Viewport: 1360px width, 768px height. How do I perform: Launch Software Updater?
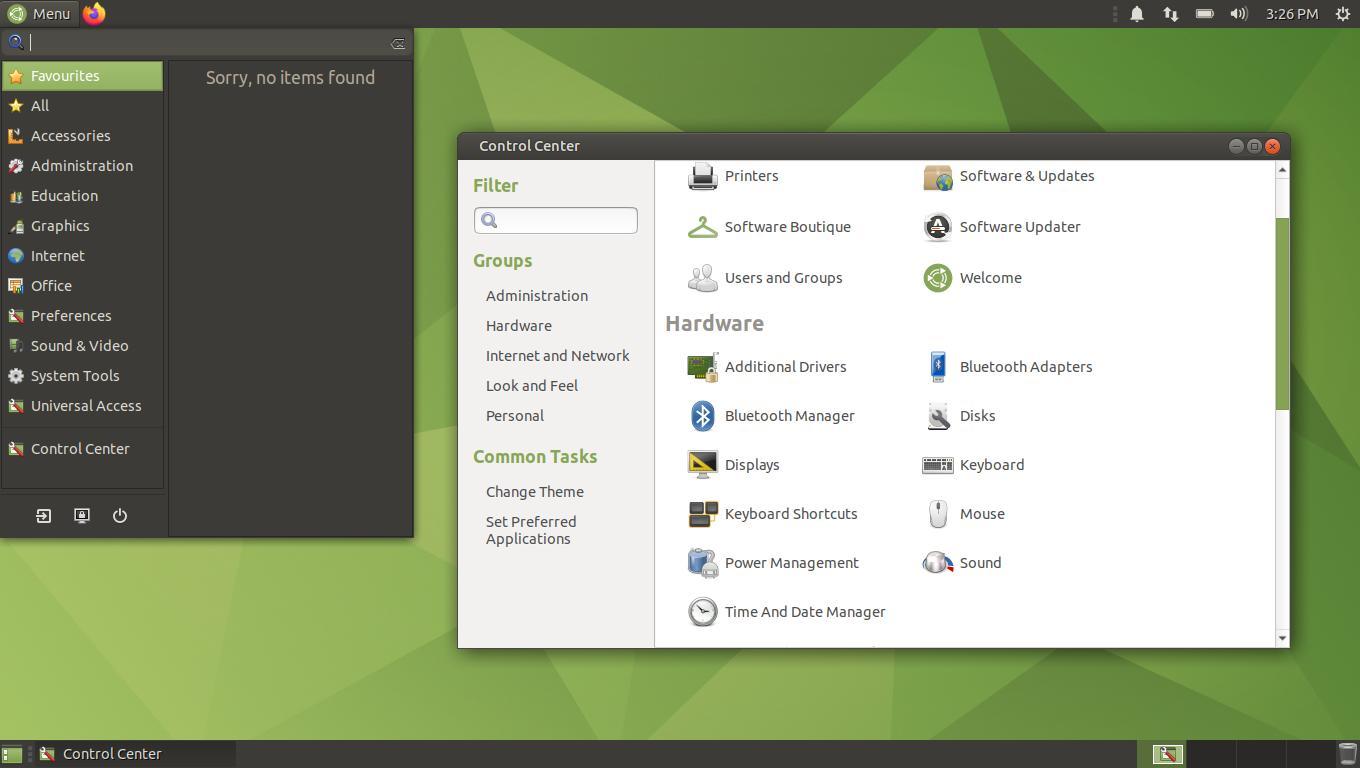[x=1020, y=226]
